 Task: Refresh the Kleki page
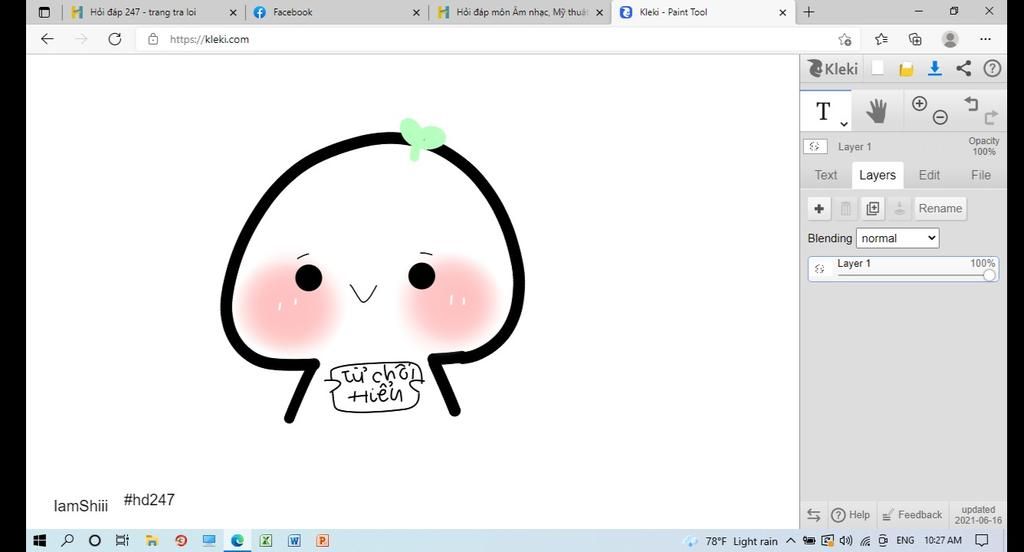tap(115, 39)
